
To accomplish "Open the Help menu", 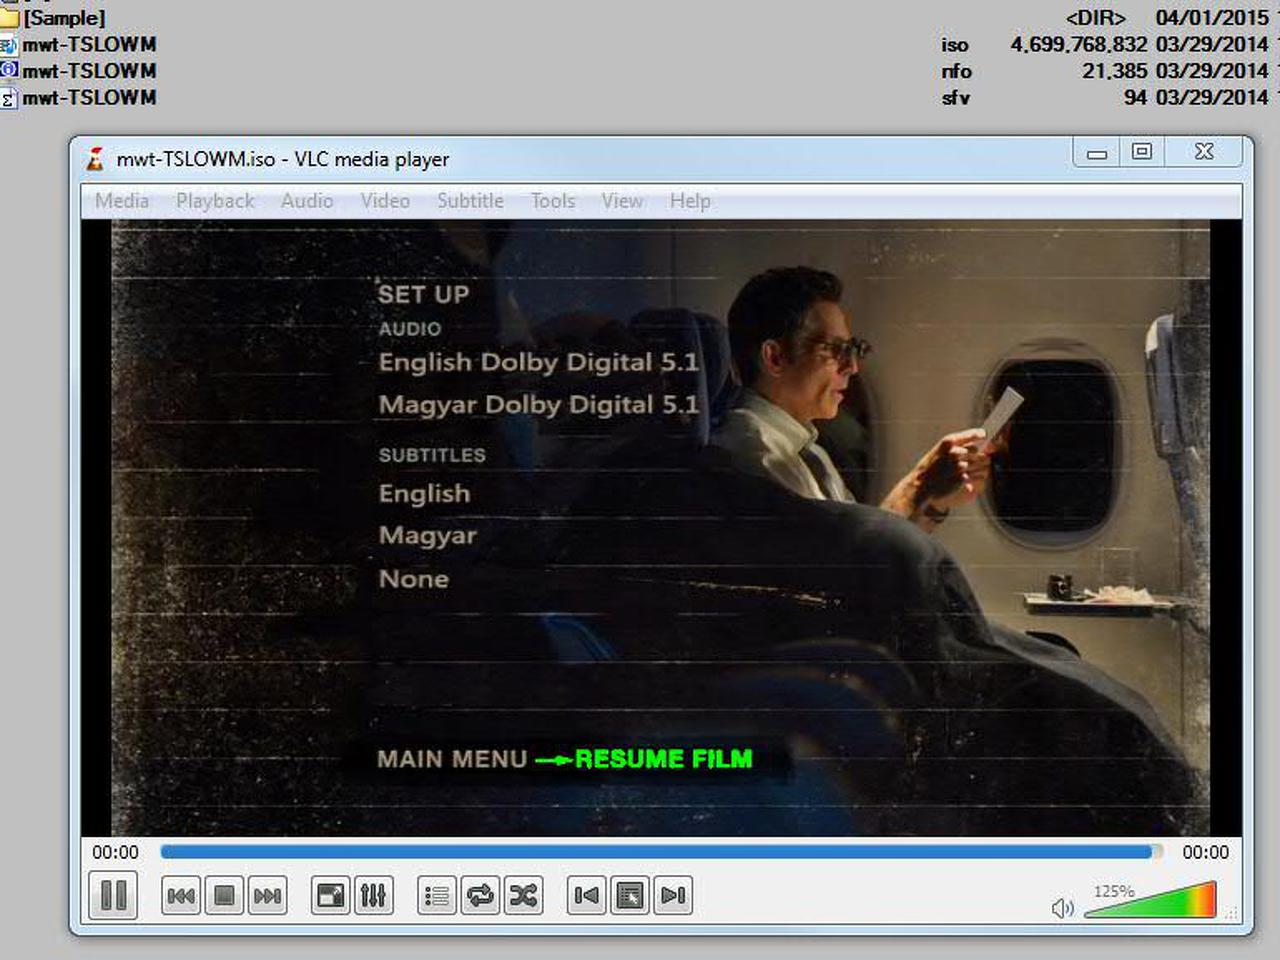I will [690, 201].
